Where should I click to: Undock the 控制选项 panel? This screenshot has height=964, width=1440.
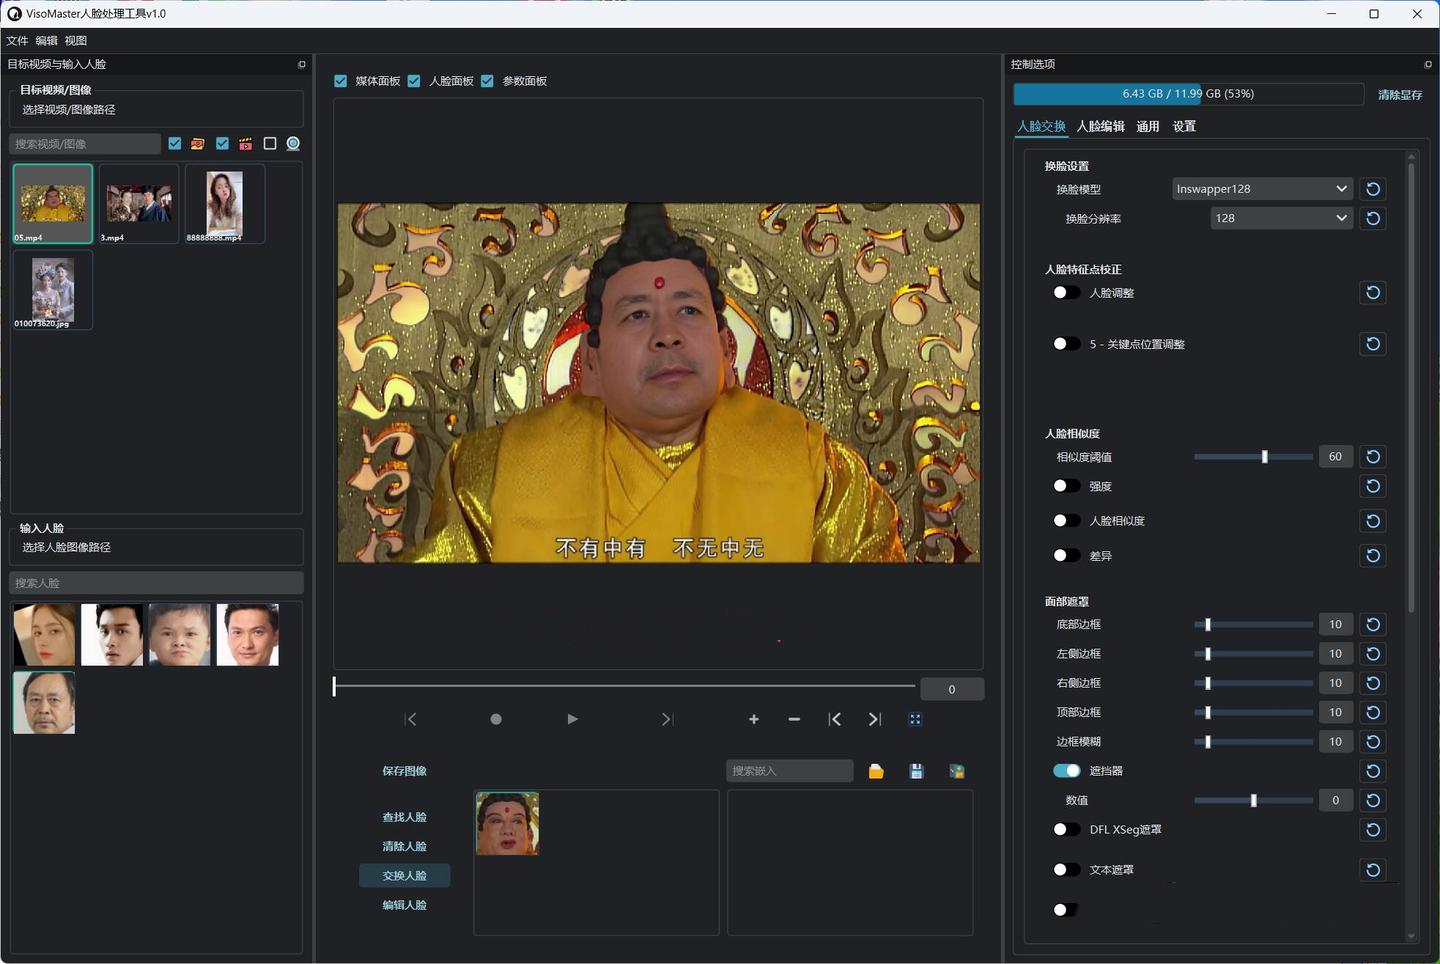click(1427, 64)
